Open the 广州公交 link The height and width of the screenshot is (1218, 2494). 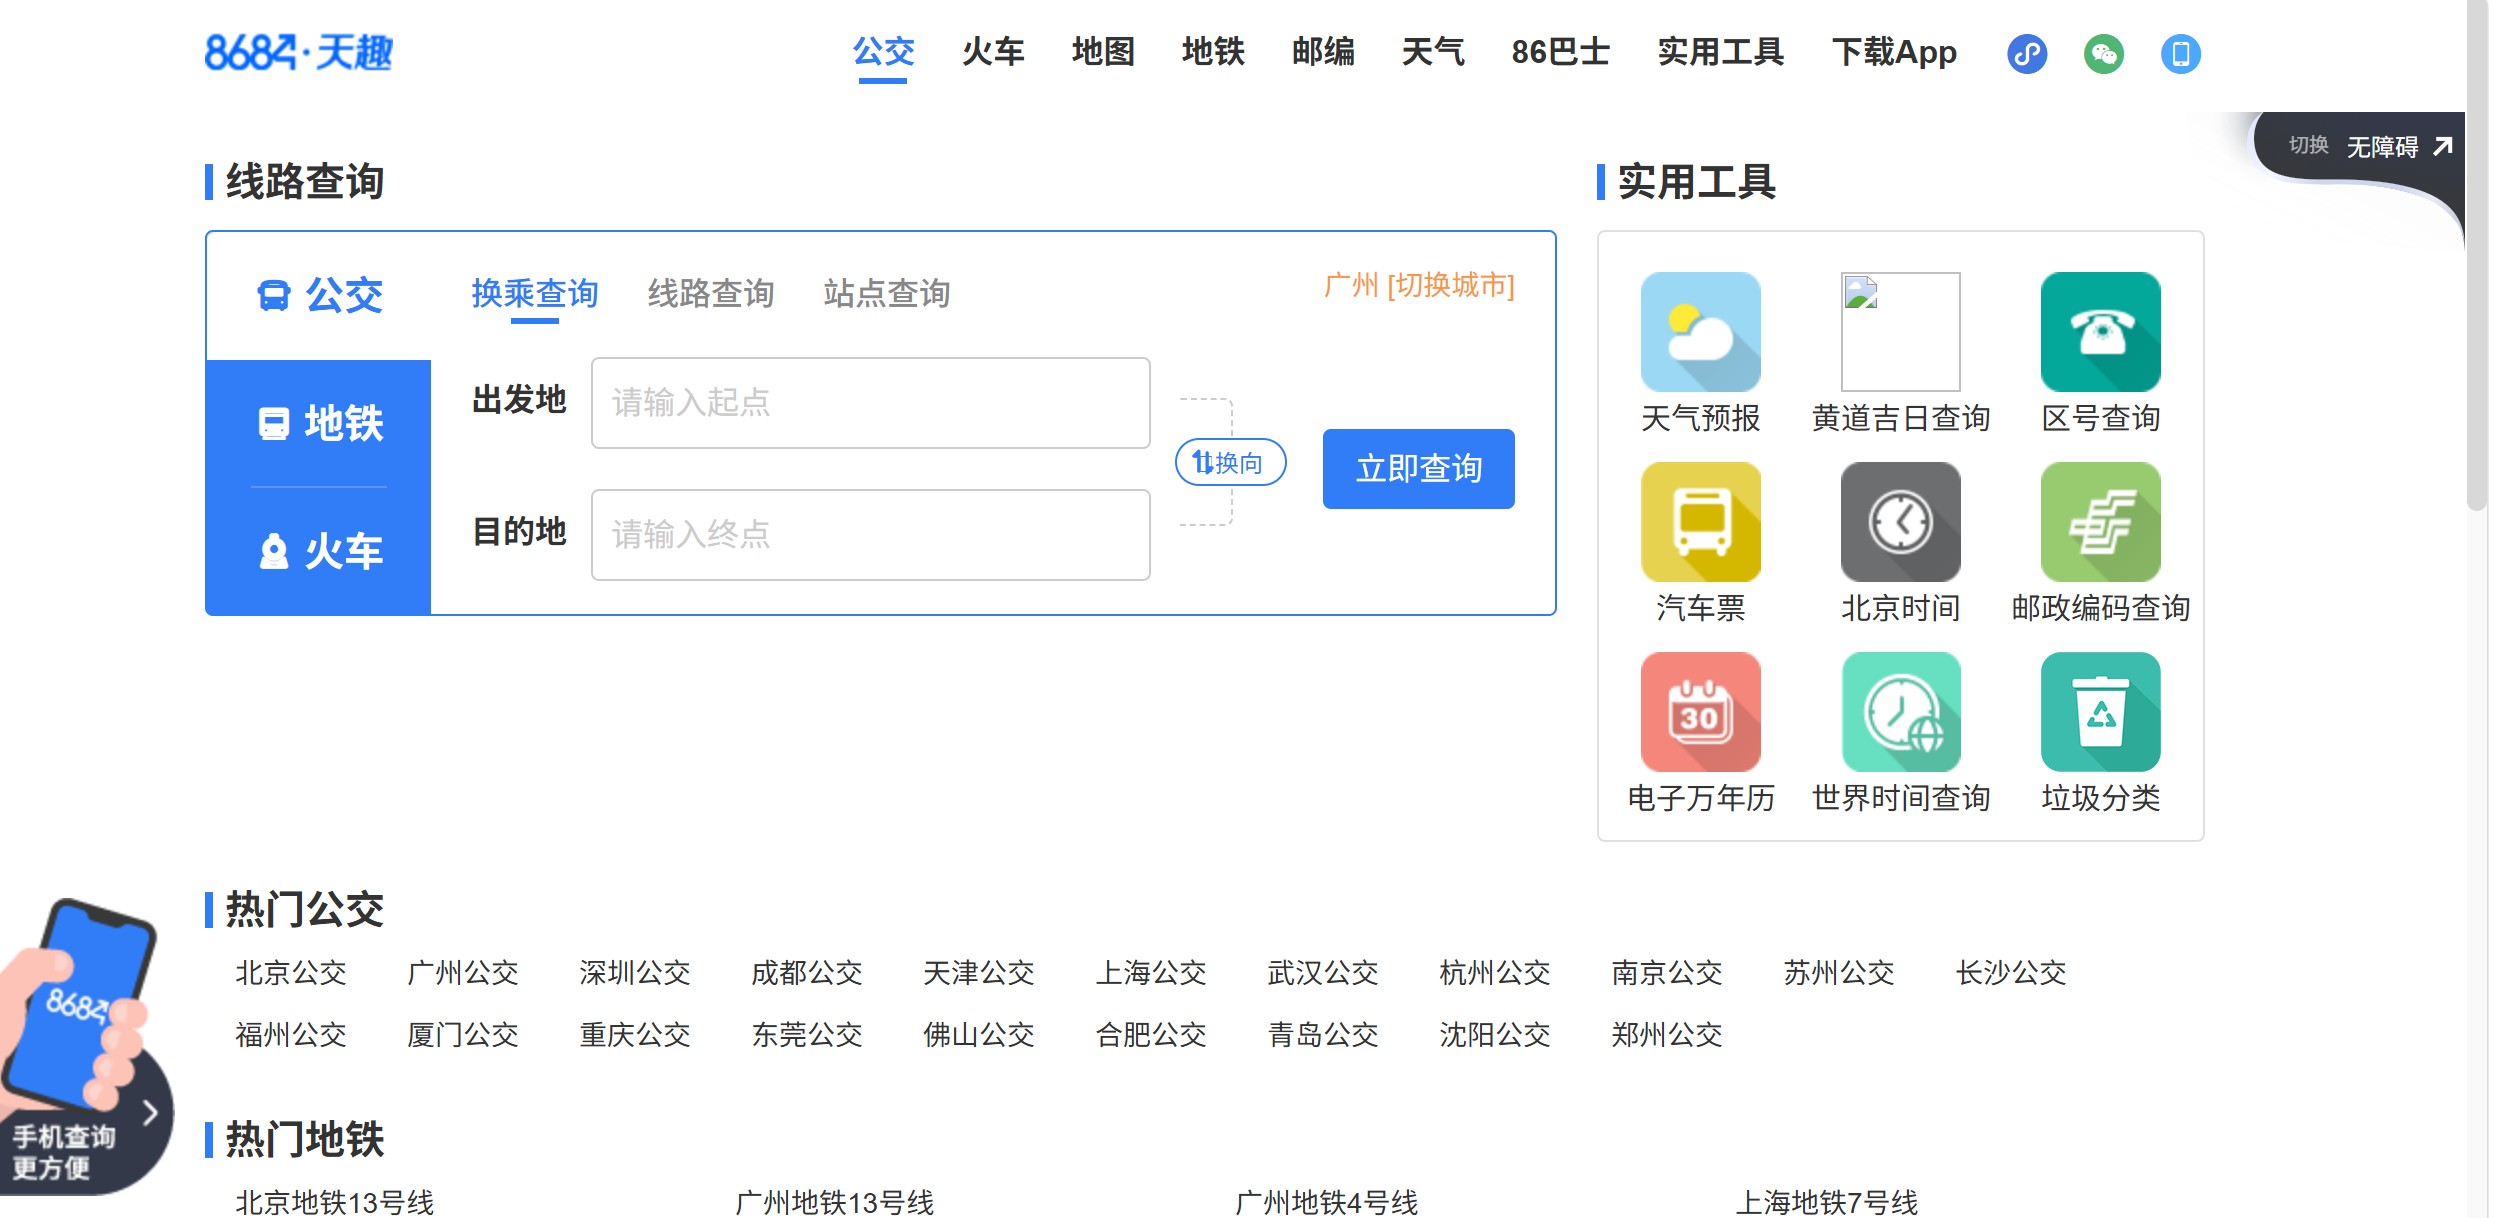click(463, 972)
